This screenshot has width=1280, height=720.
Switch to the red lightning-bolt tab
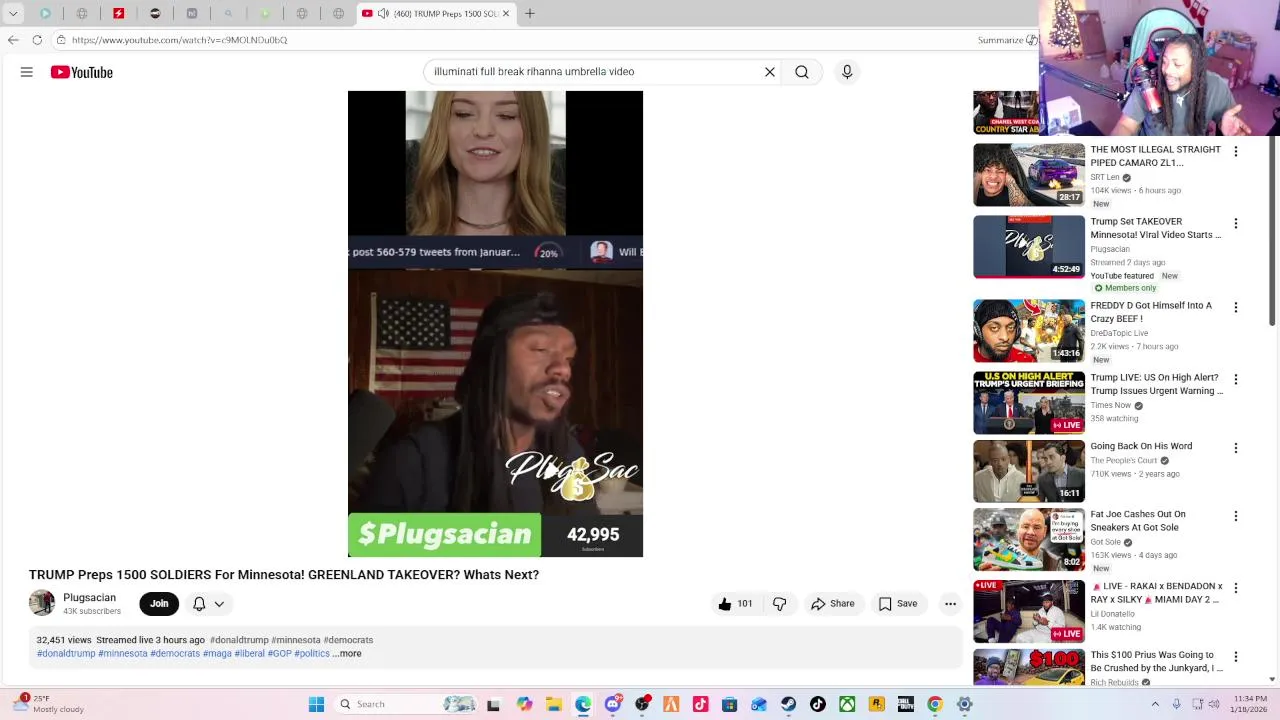tap(118, 14)
